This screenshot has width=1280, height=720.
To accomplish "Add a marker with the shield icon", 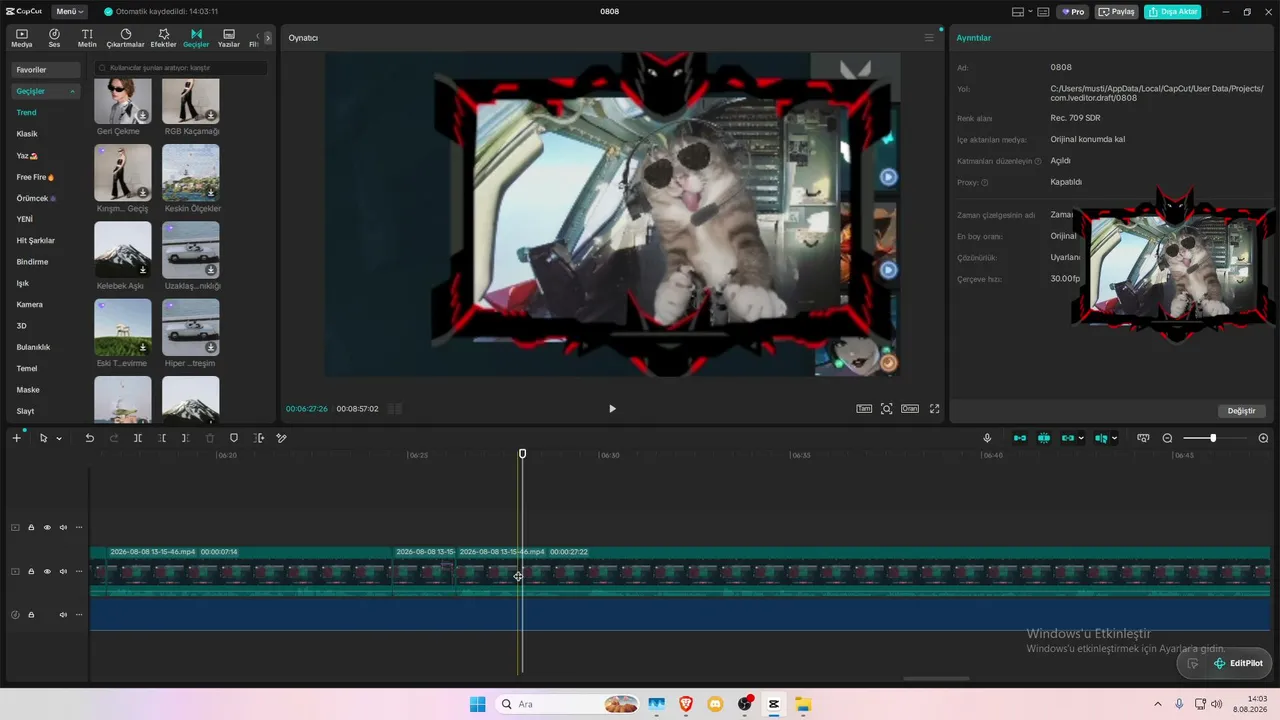I will (x=234, y=438).
